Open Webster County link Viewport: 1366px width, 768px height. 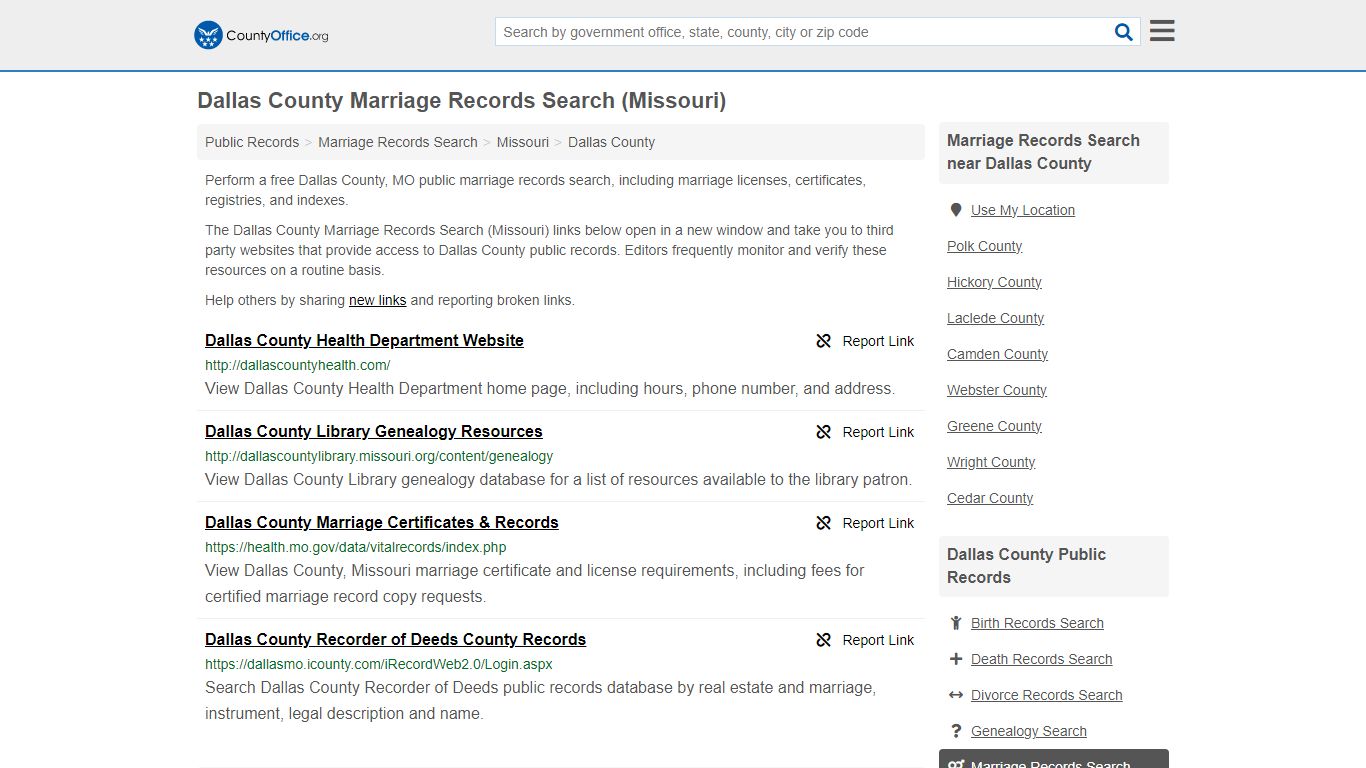pyautogui.click(x=997, y=390)
